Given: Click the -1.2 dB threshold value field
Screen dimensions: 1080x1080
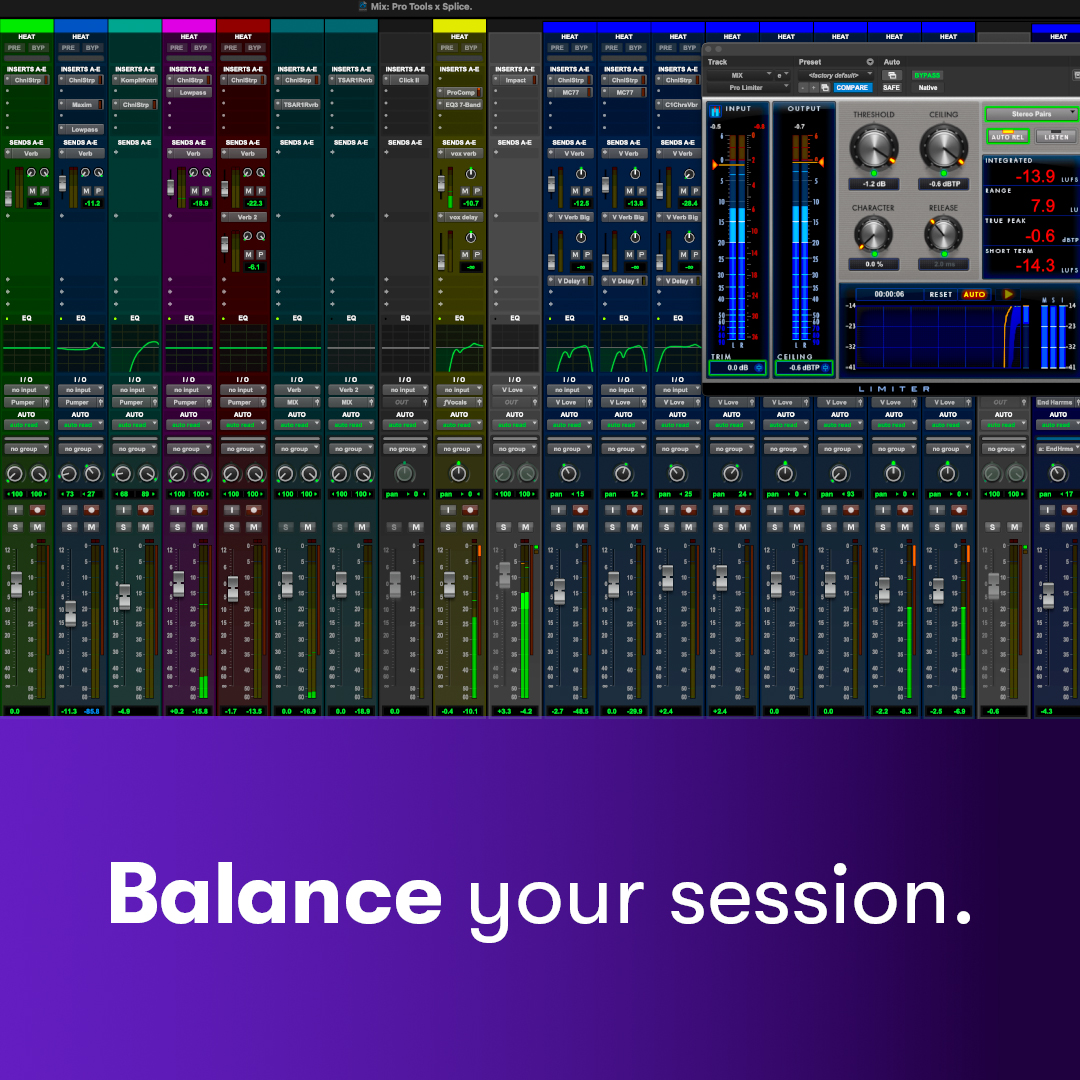Looking at the screenshot, I should (x=873, y=184).
